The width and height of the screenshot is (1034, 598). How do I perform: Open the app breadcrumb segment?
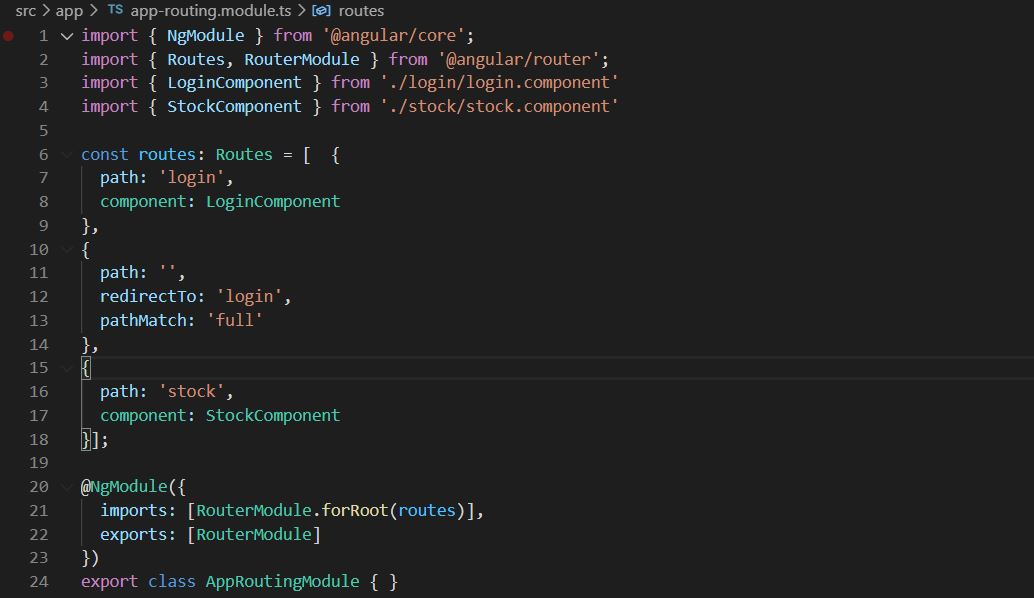pos(69,11)
